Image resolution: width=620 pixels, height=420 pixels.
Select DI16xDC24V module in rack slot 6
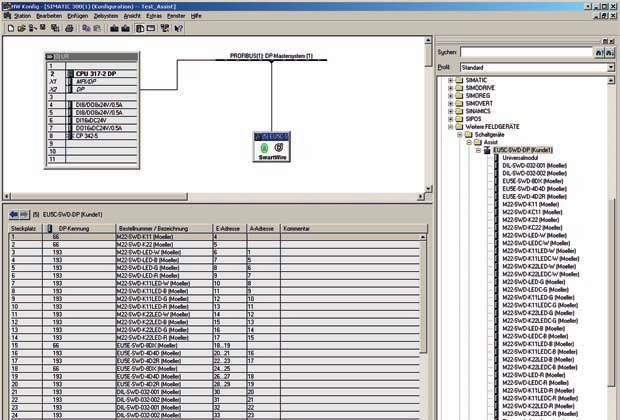pos(91,120)
